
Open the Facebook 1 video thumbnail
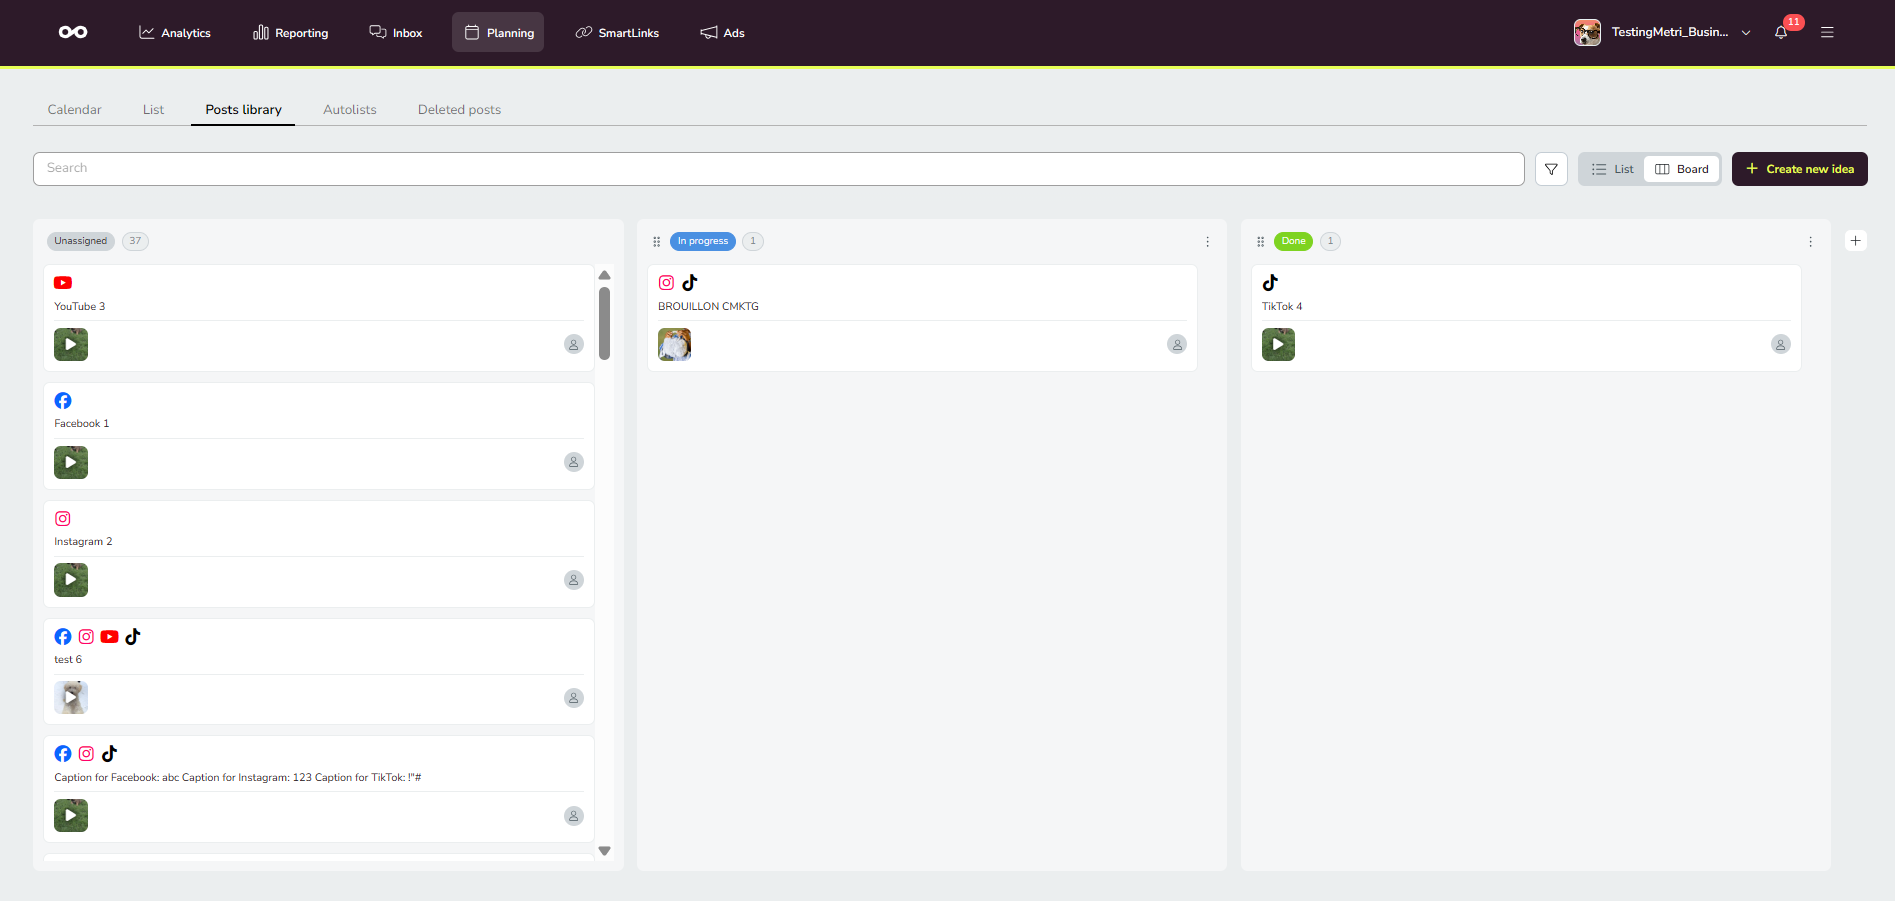pyautogui.click(x=71, y=462)
